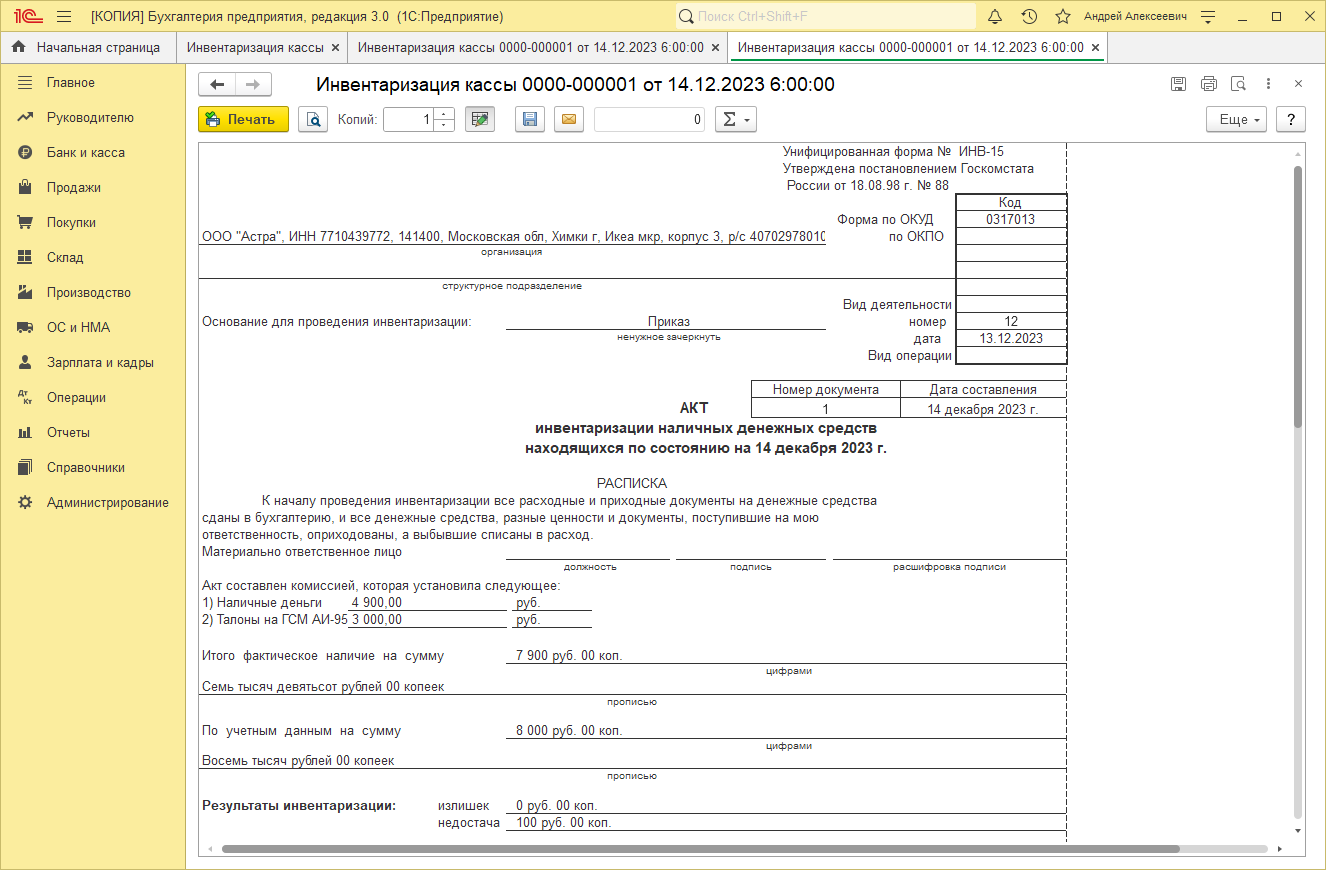Go back with the left arrow button
Screen dimensions: 1326x870
click(x=217, y=85)
